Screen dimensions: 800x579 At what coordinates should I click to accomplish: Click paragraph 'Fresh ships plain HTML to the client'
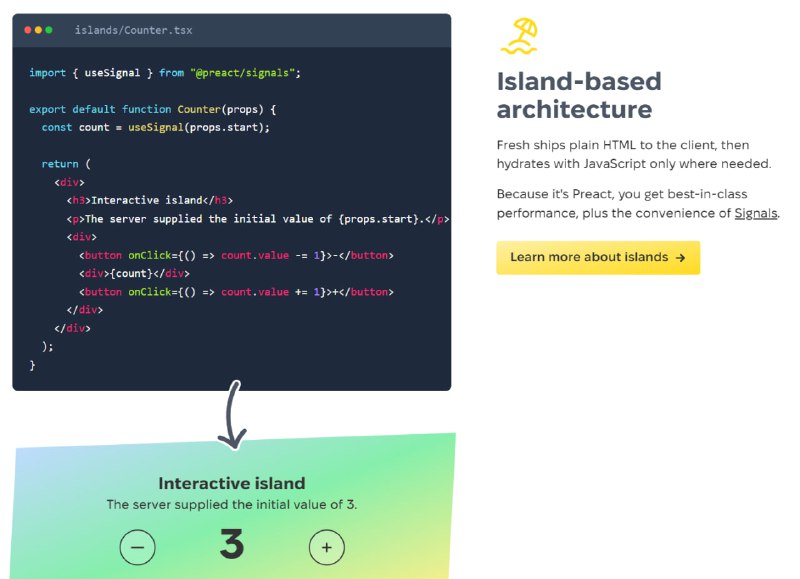[634, 155]
